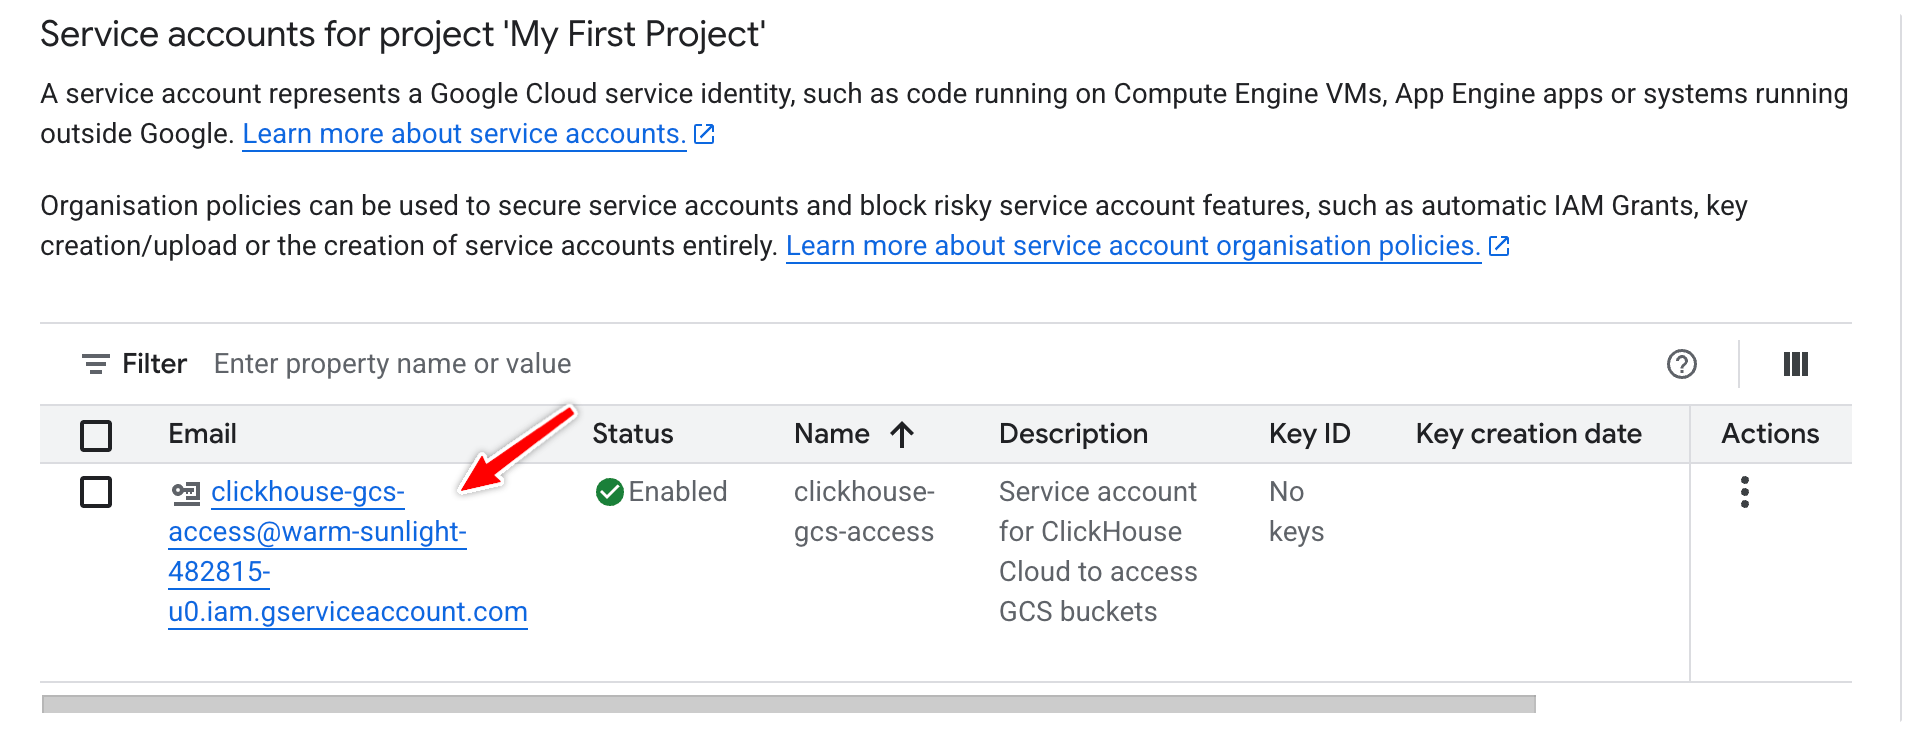This screenshot has height=736, width=1916.
Task: Sort by the Status column header
Action: 632,434
